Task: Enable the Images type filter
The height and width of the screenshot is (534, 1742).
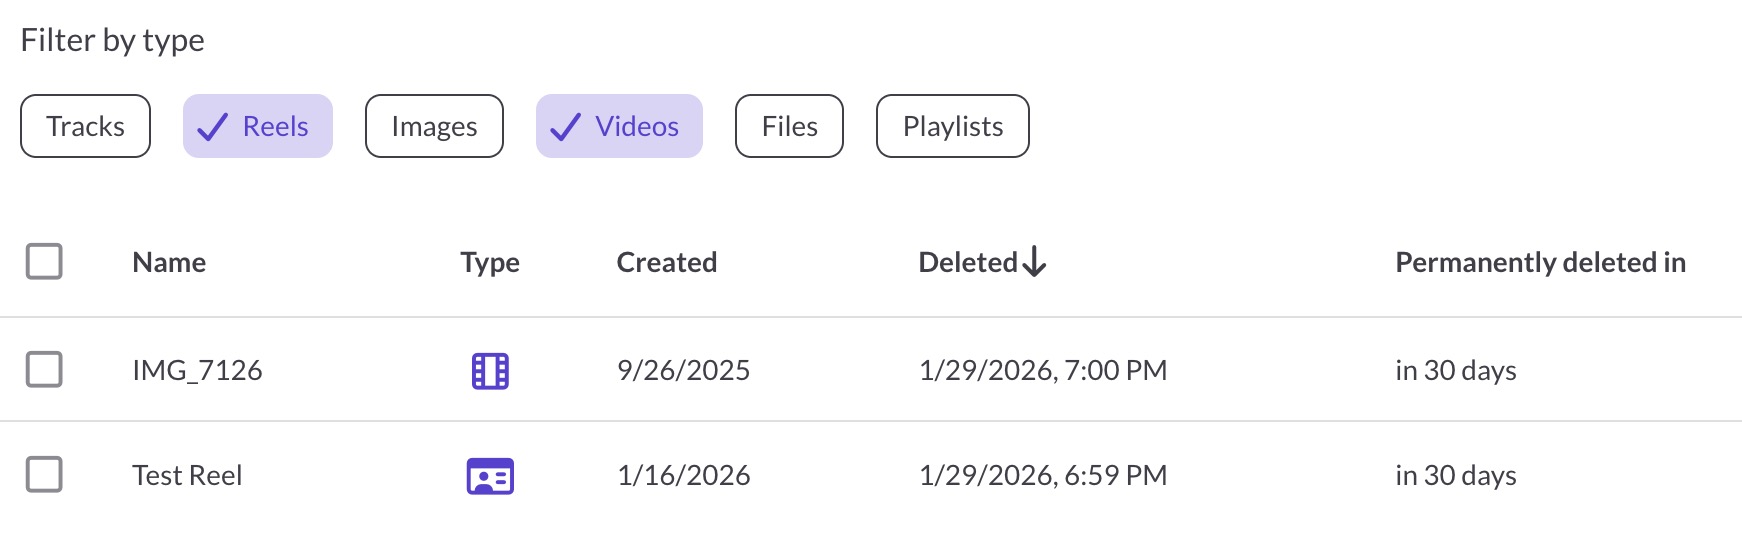Action: [x=434, y=126]
